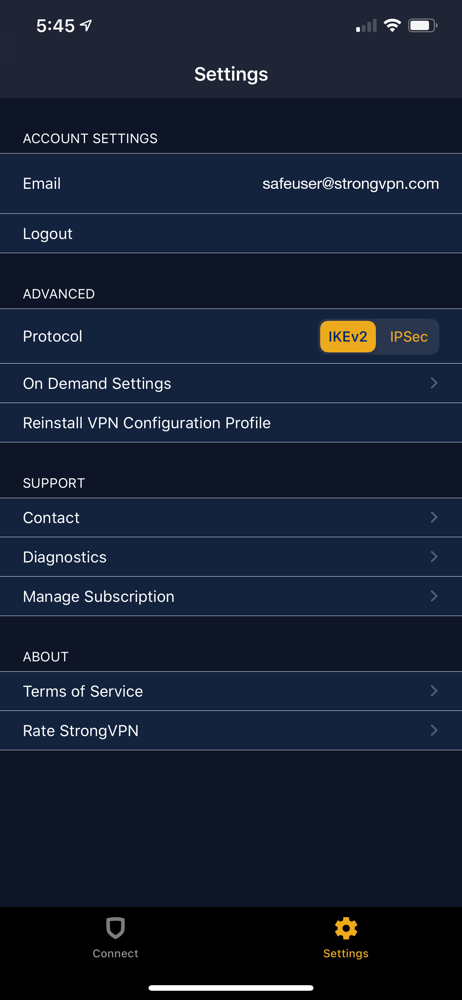Switch protocol to IPSec
This screenshot has width=462, height=1000.
pos(409,337)
